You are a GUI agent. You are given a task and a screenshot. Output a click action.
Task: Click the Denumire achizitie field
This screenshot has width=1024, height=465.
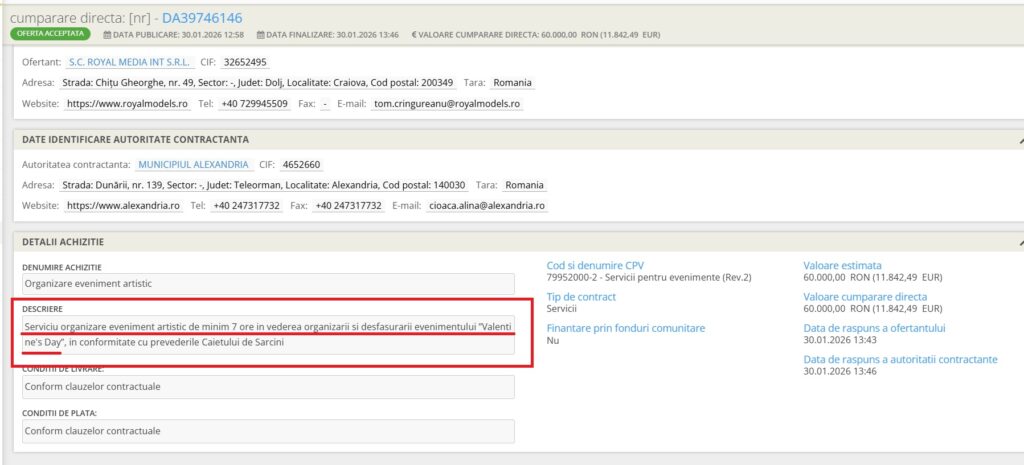coord(267,284)
